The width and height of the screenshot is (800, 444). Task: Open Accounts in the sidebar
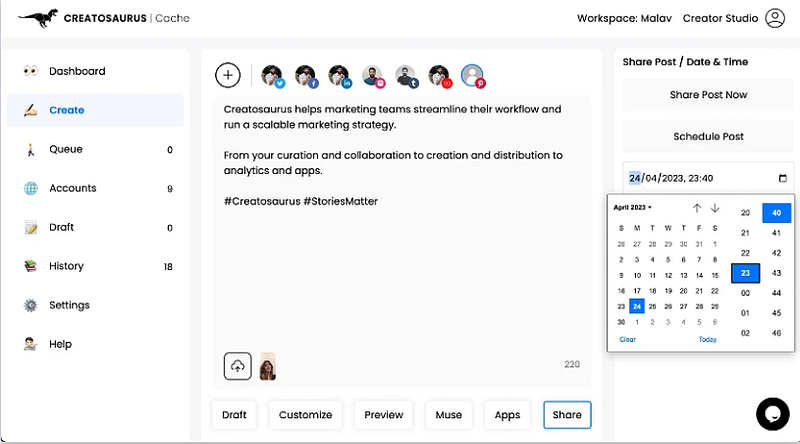pos(95,188)
